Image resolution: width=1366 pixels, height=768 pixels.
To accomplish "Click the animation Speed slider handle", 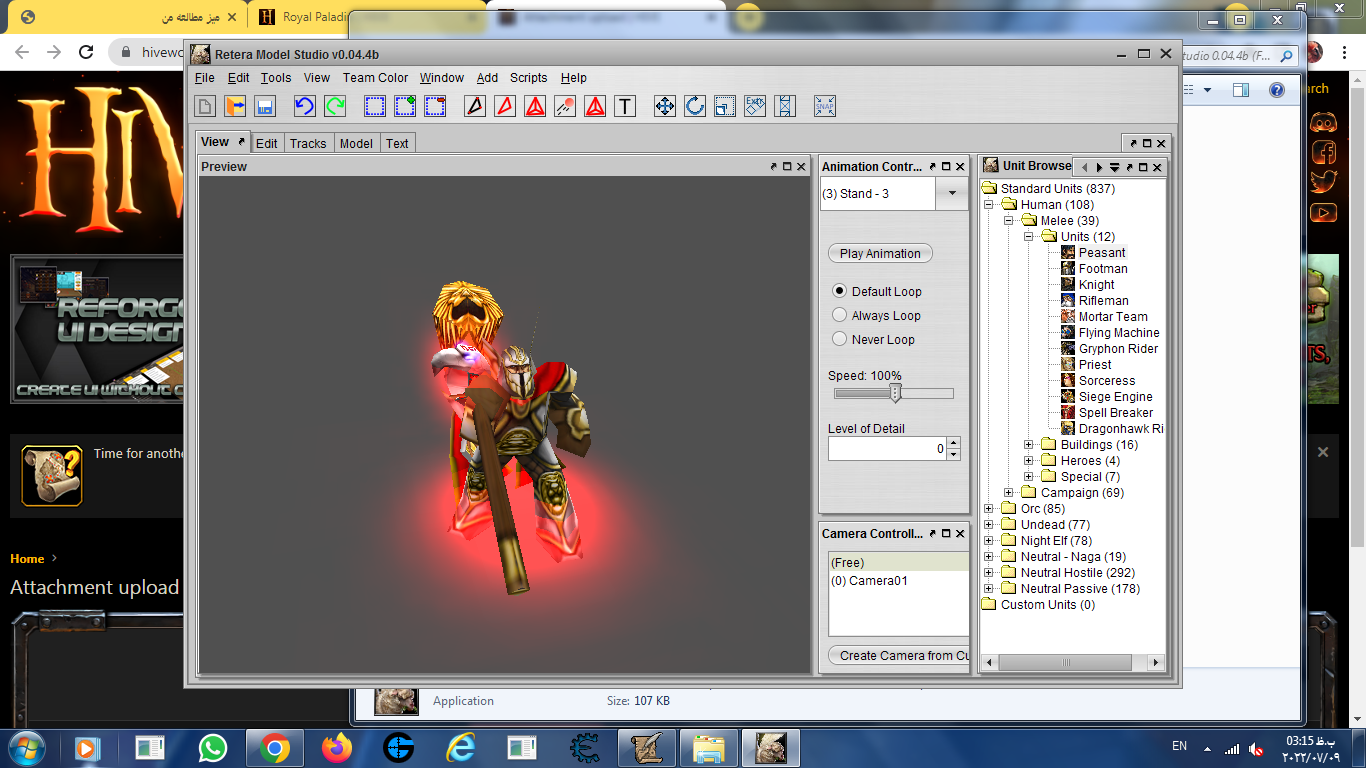I will click(x=896, y=393).
